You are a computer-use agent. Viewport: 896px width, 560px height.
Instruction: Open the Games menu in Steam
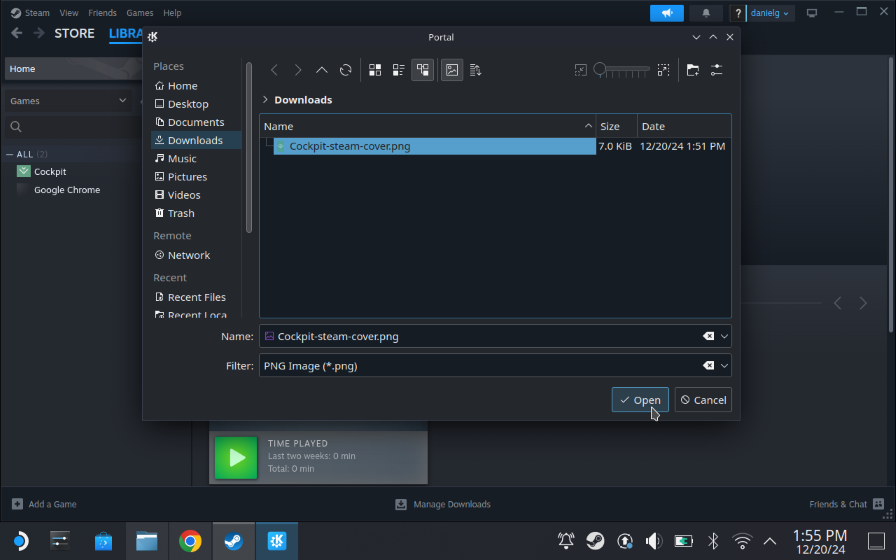[139, 13]
